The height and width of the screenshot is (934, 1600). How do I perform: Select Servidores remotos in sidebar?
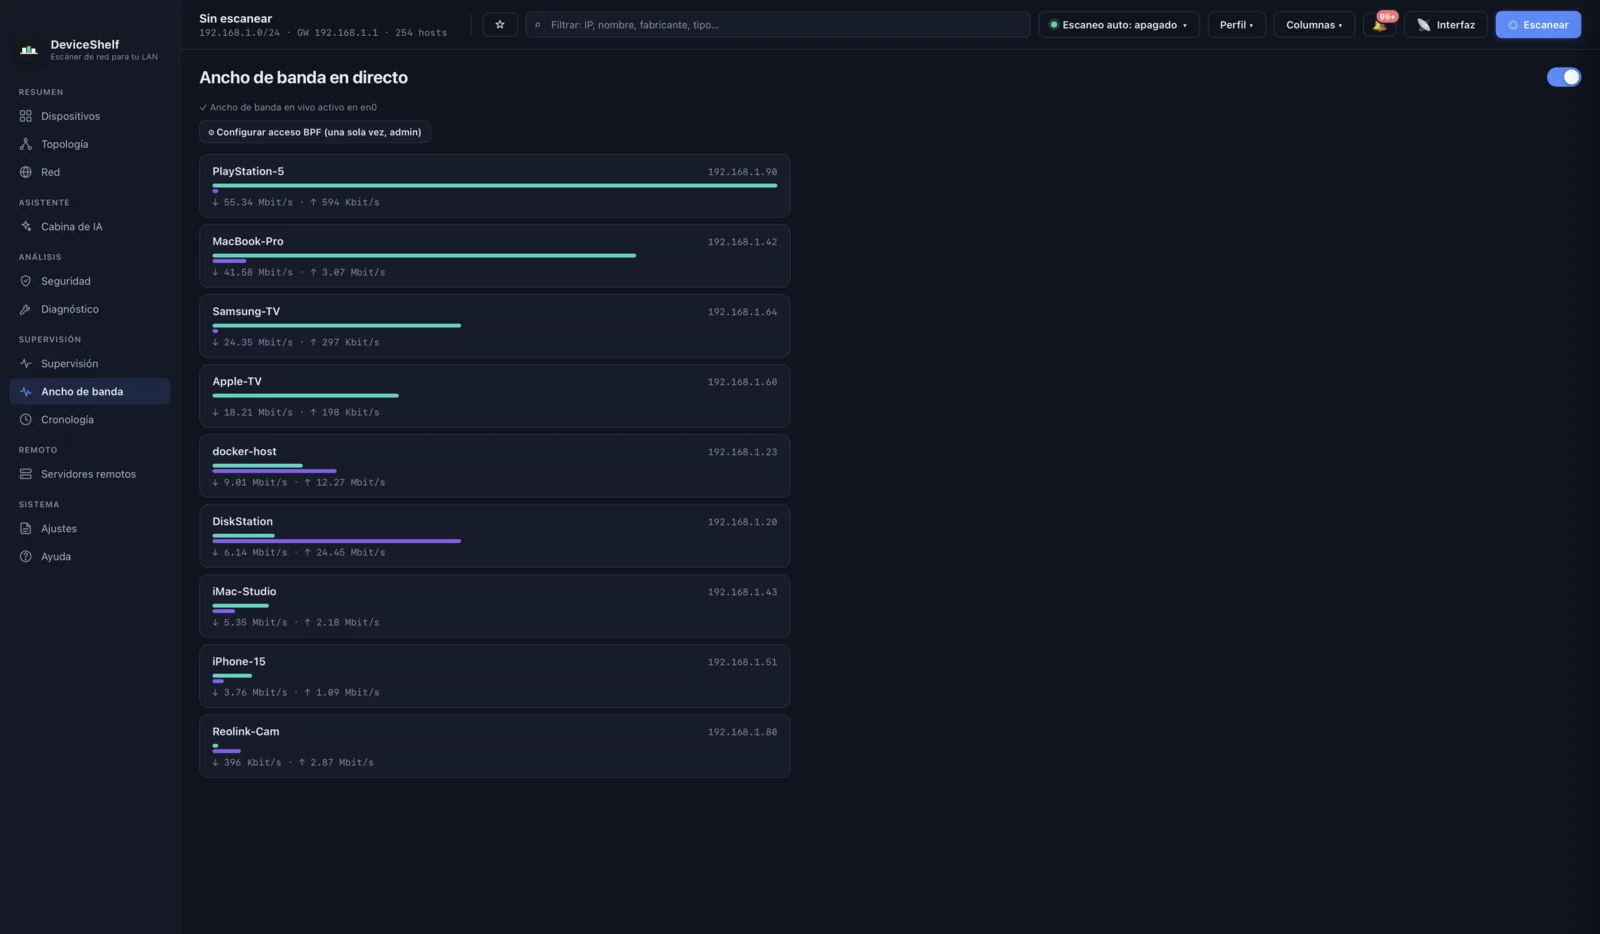[x=90, y=474]
